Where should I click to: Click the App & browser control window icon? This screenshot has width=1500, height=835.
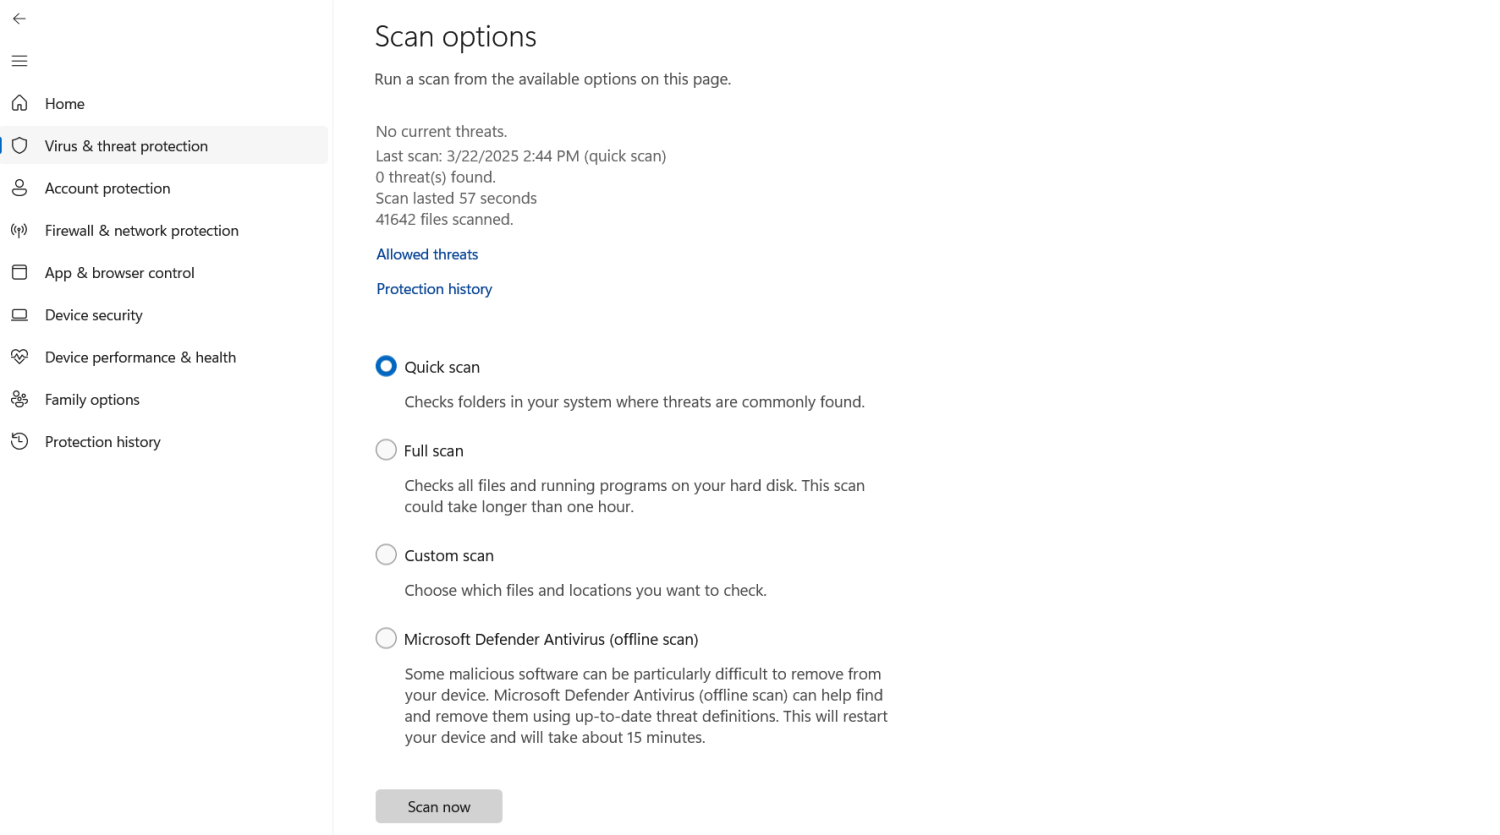(x=19, y=272)
